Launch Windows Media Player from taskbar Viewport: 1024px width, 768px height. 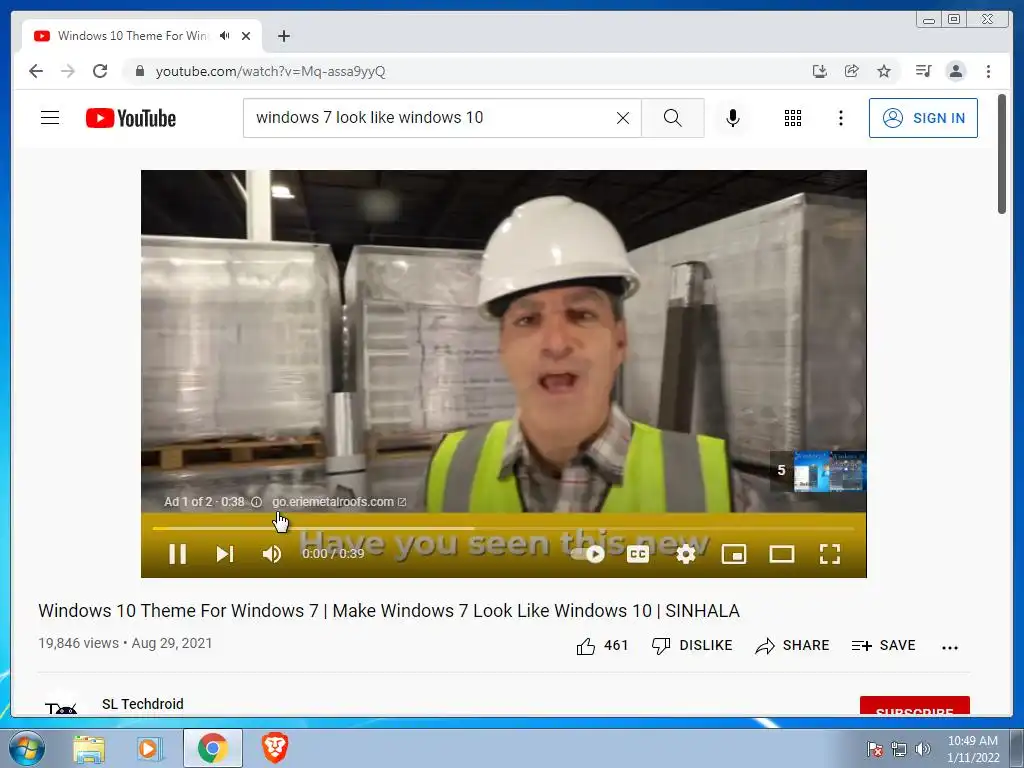pos(149,748)
